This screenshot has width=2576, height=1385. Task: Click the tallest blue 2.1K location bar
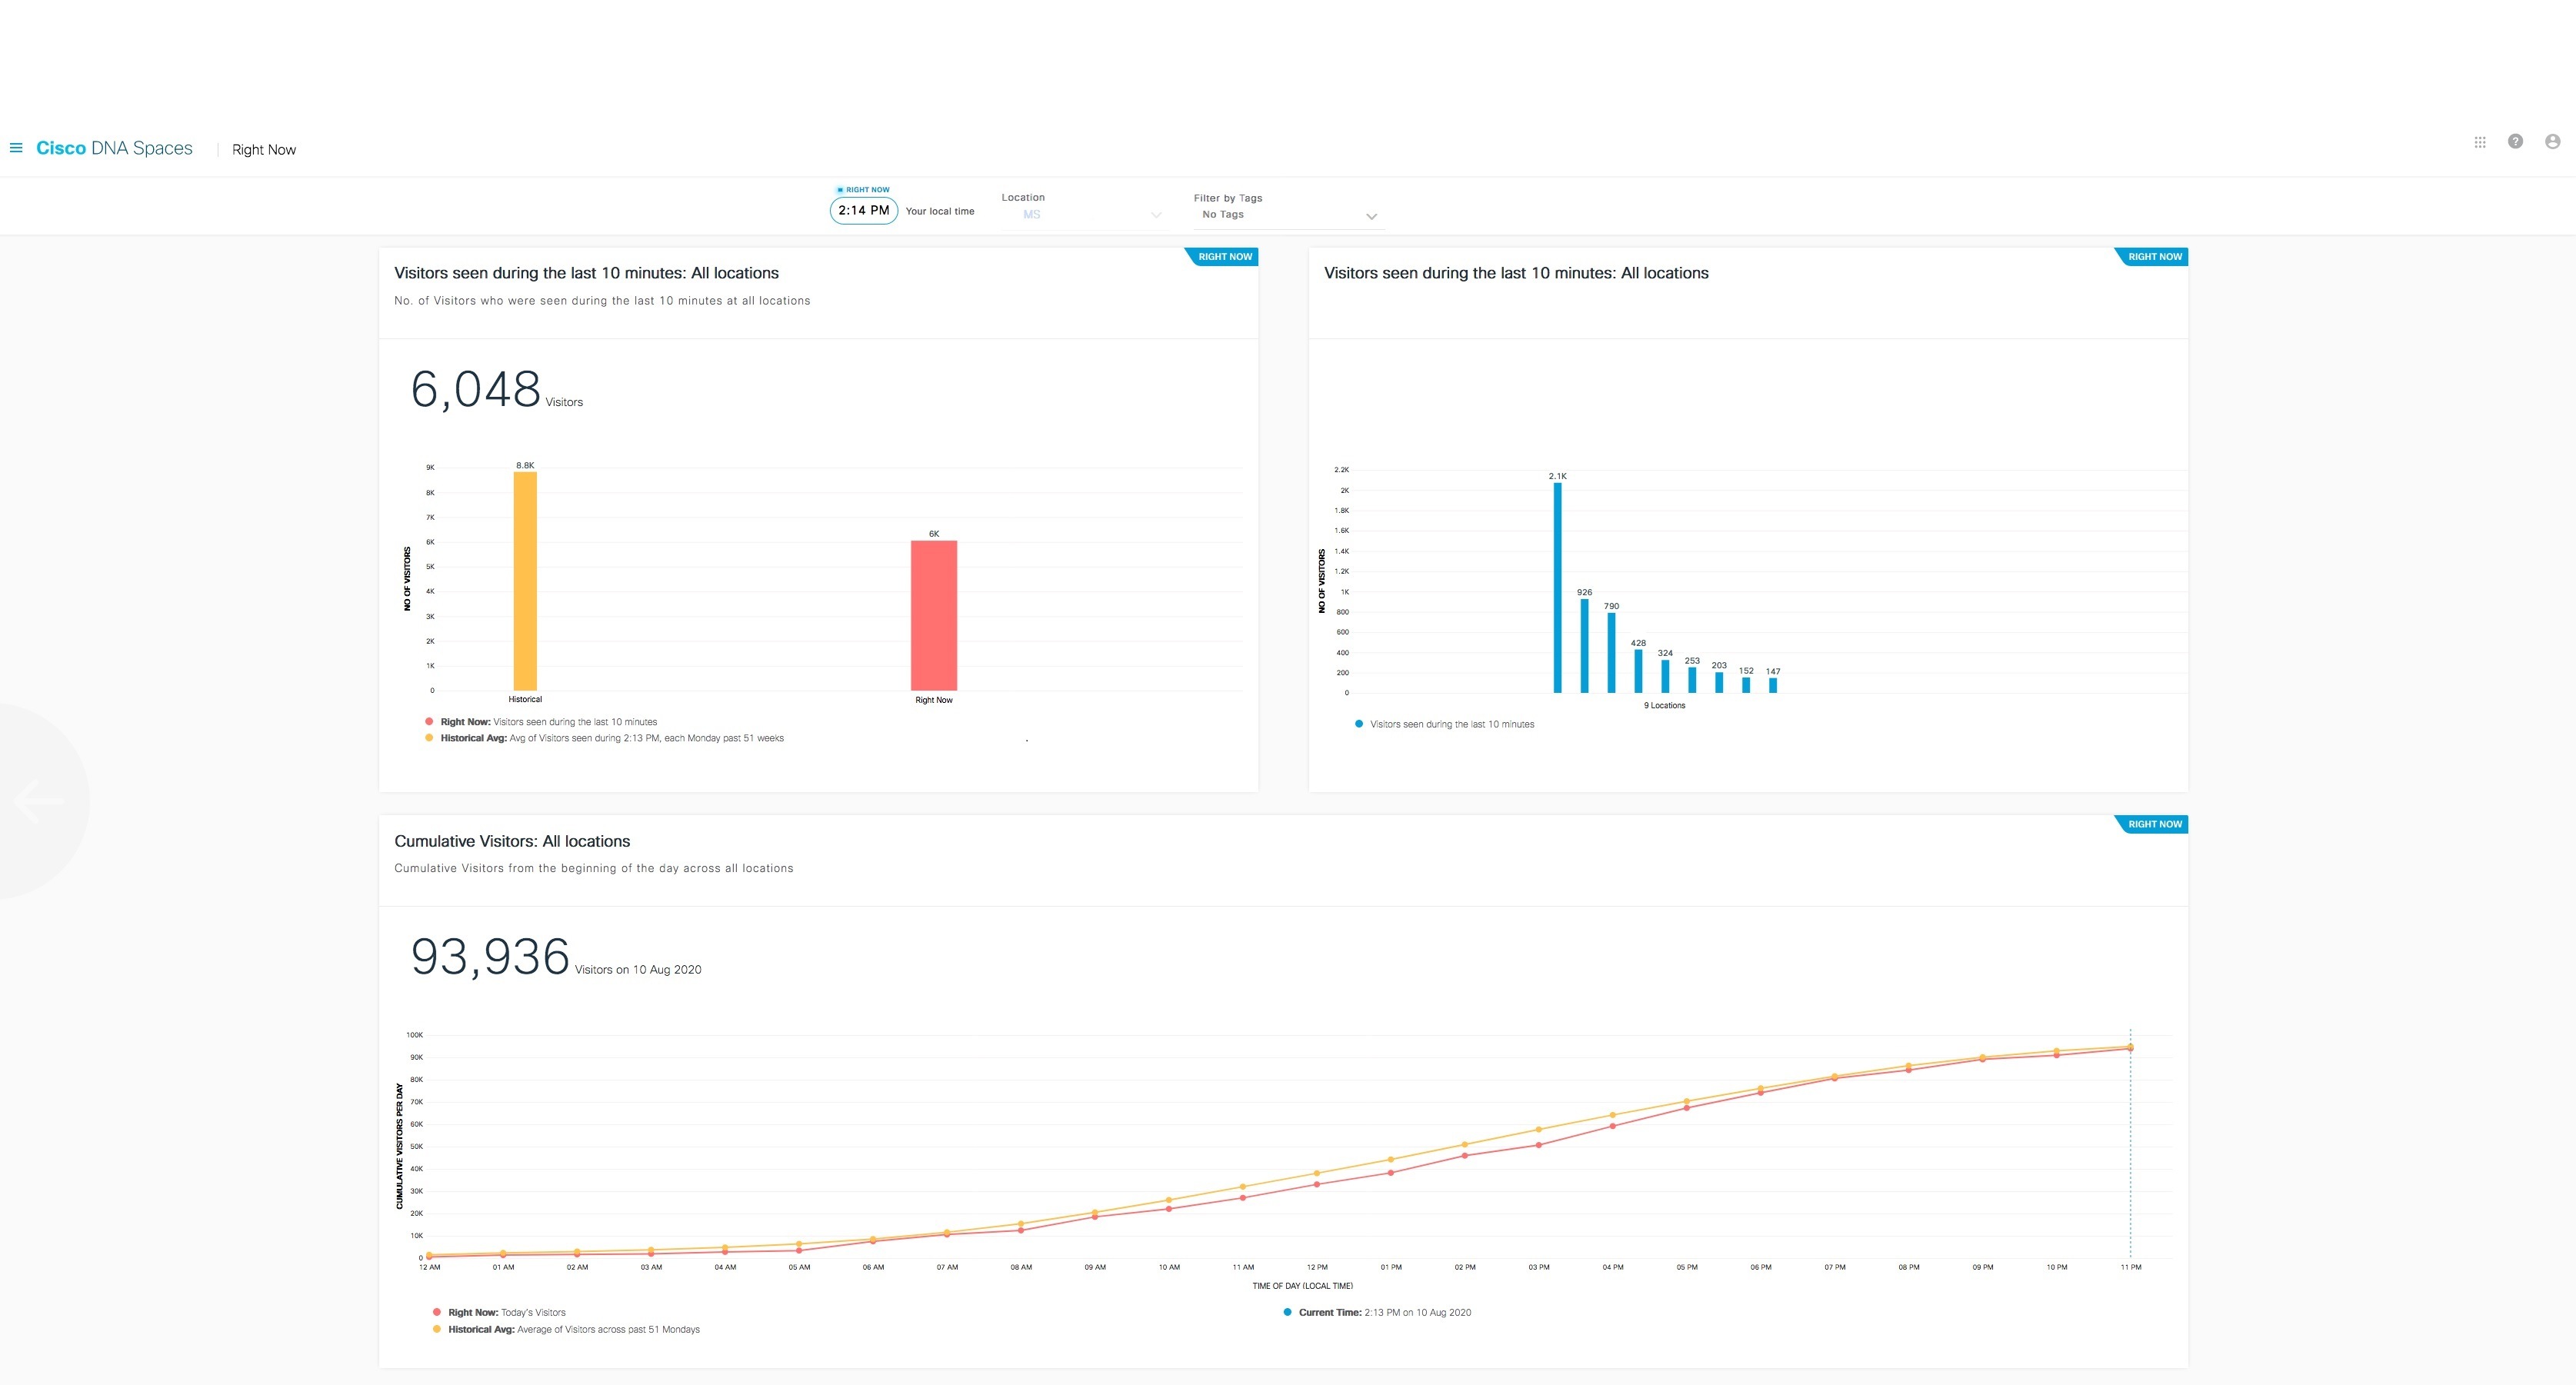[x=1557, y=588]
